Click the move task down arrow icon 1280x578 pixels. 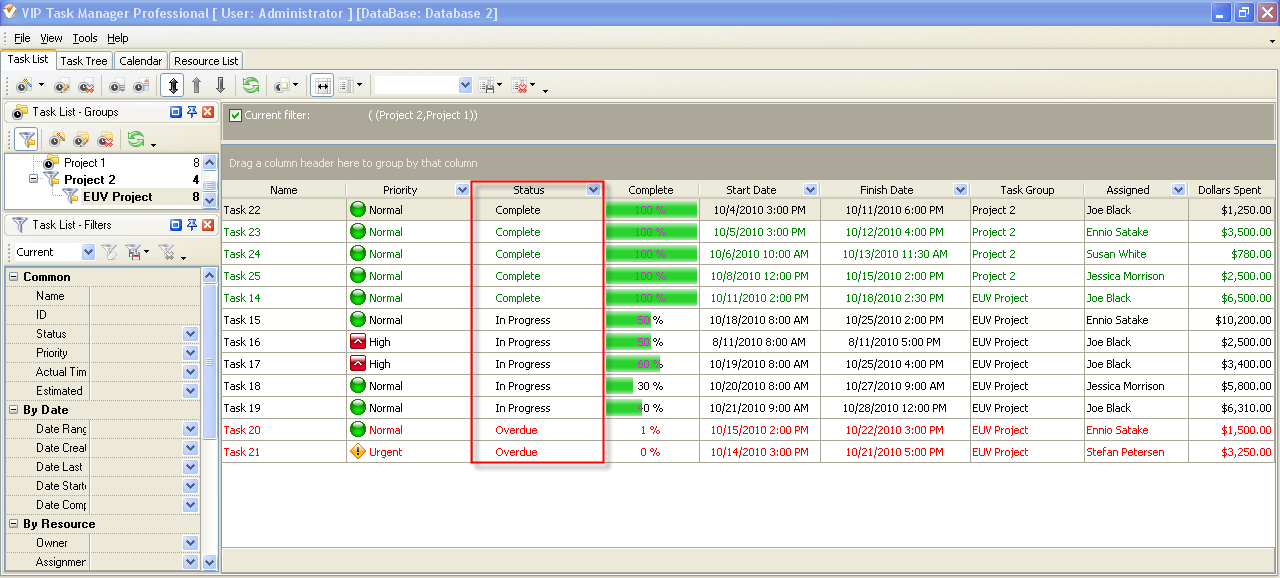point(221,86)
